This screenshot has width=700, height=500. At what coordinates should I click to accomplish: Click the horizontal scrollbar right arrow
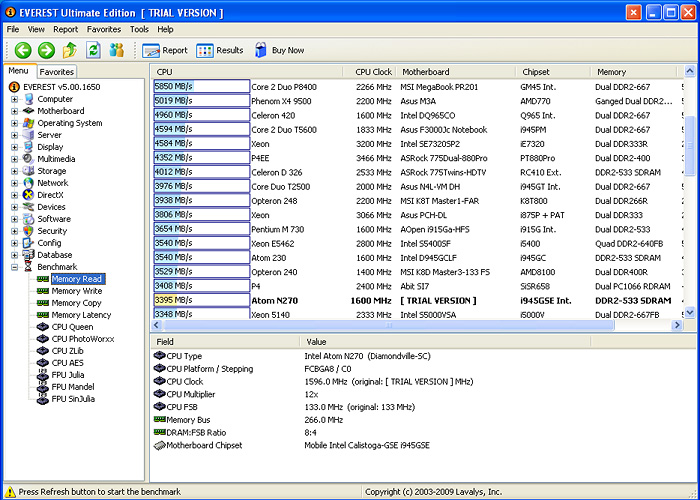[677, 325]
